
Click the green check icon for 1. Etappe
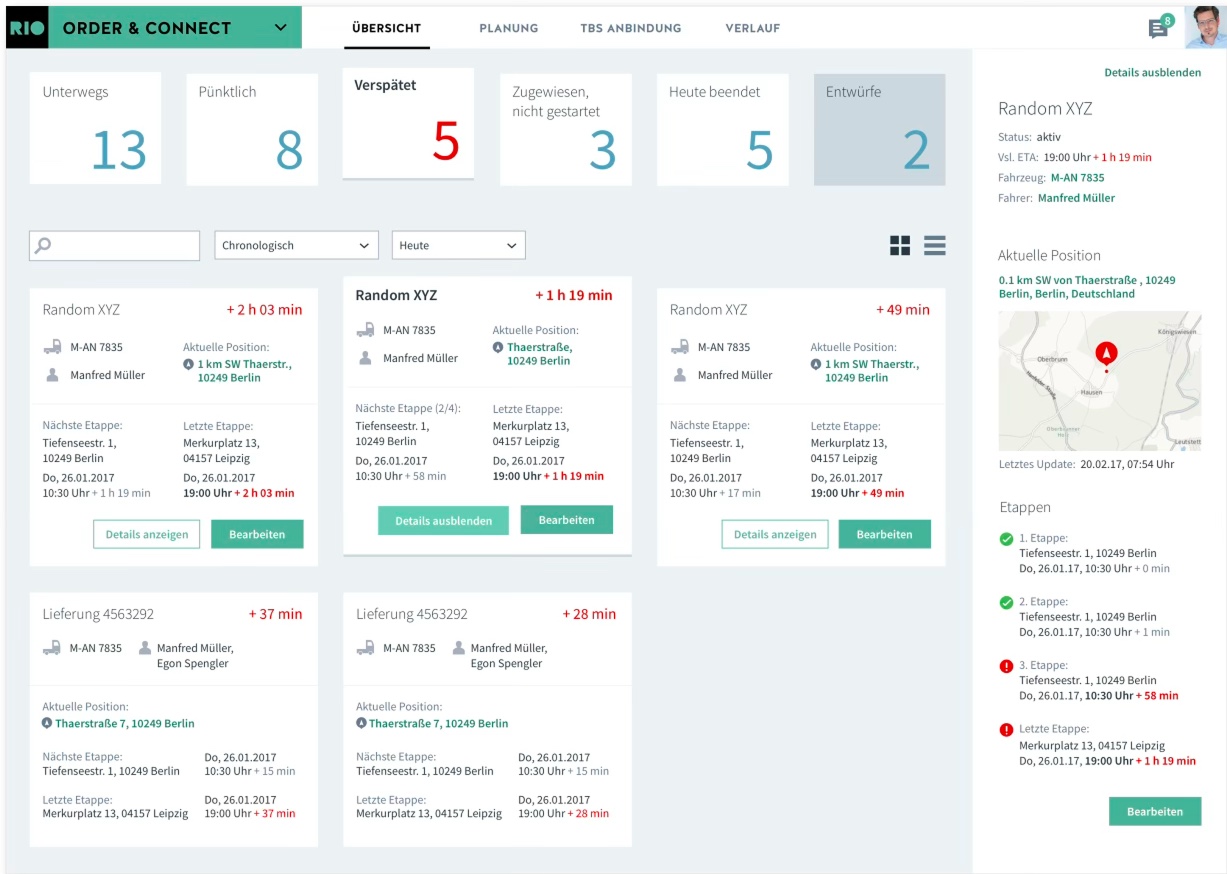(1006, 539)
